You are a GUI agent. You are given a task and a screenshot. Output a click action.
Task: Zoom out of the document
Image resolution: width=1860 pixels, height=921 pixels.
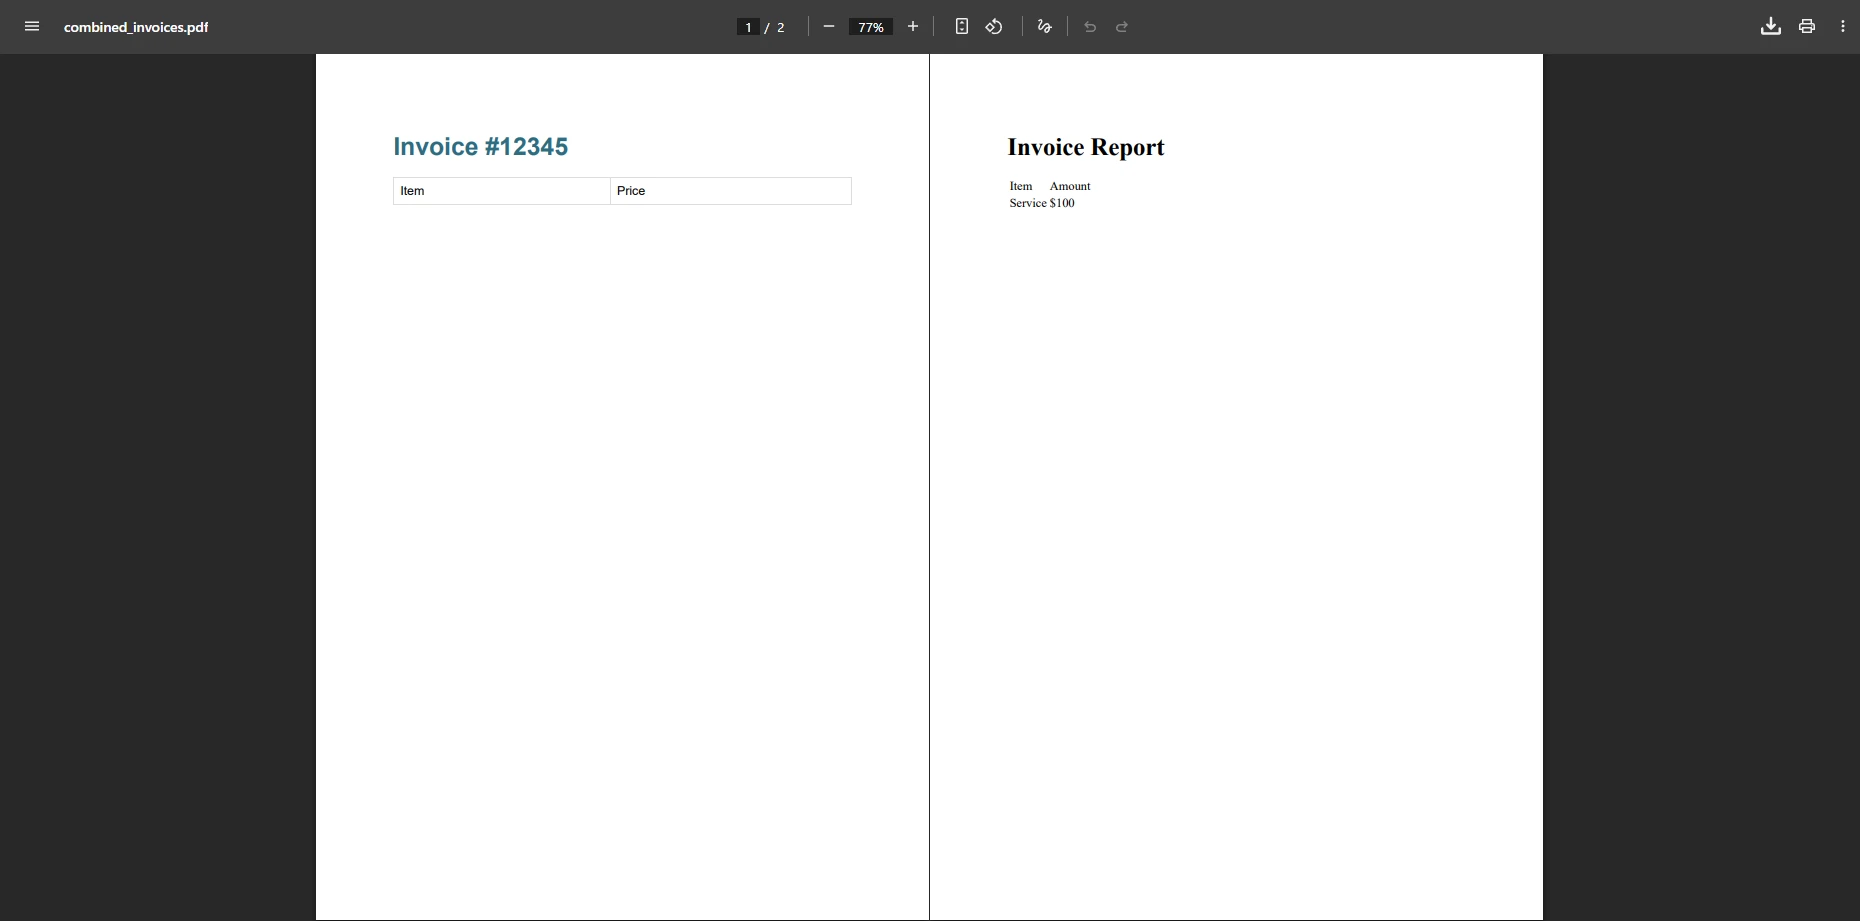[828, 27]
